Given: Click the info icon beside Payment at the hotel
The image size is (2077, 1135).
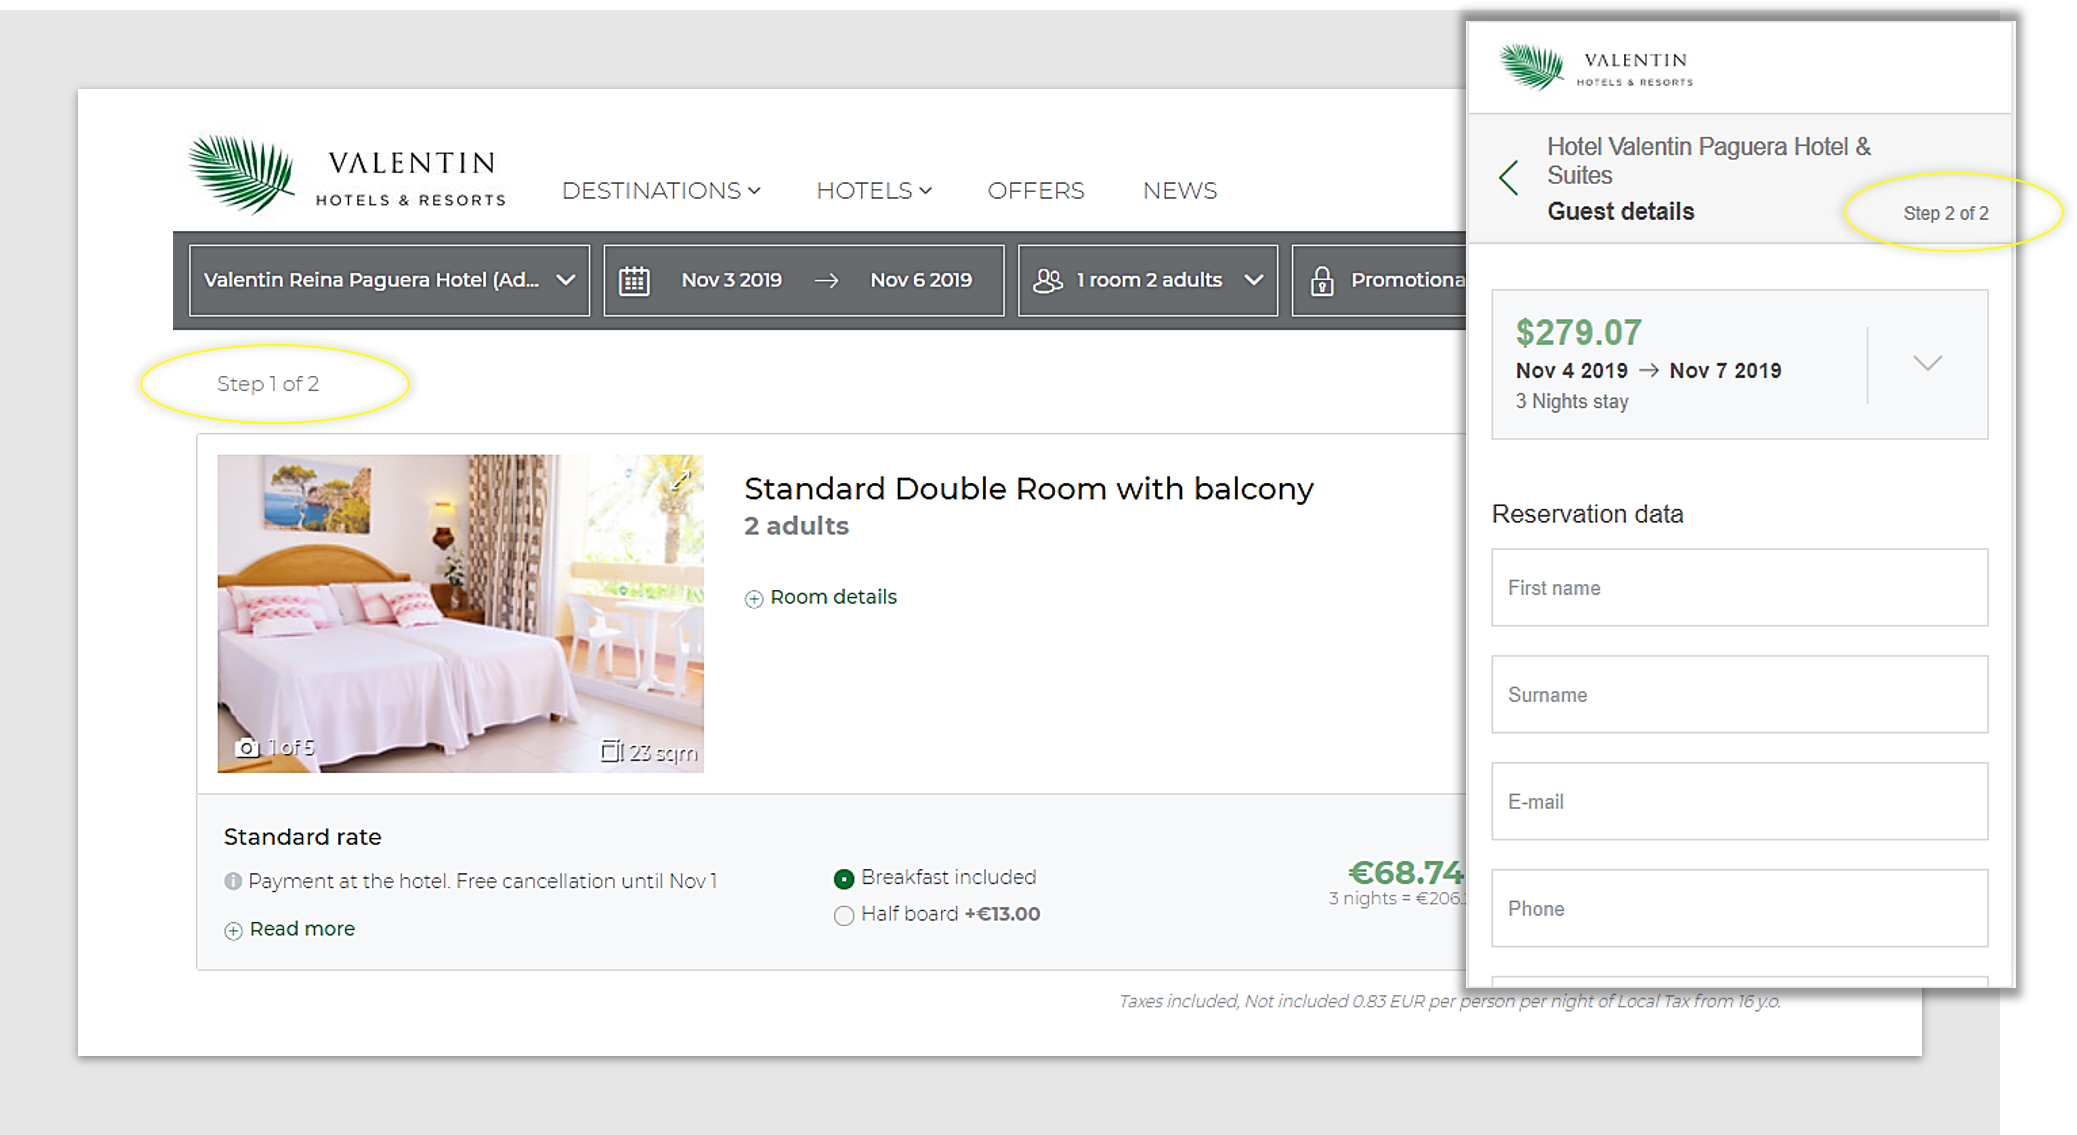Looking at the screenshot, I should (x=233, y=881).
